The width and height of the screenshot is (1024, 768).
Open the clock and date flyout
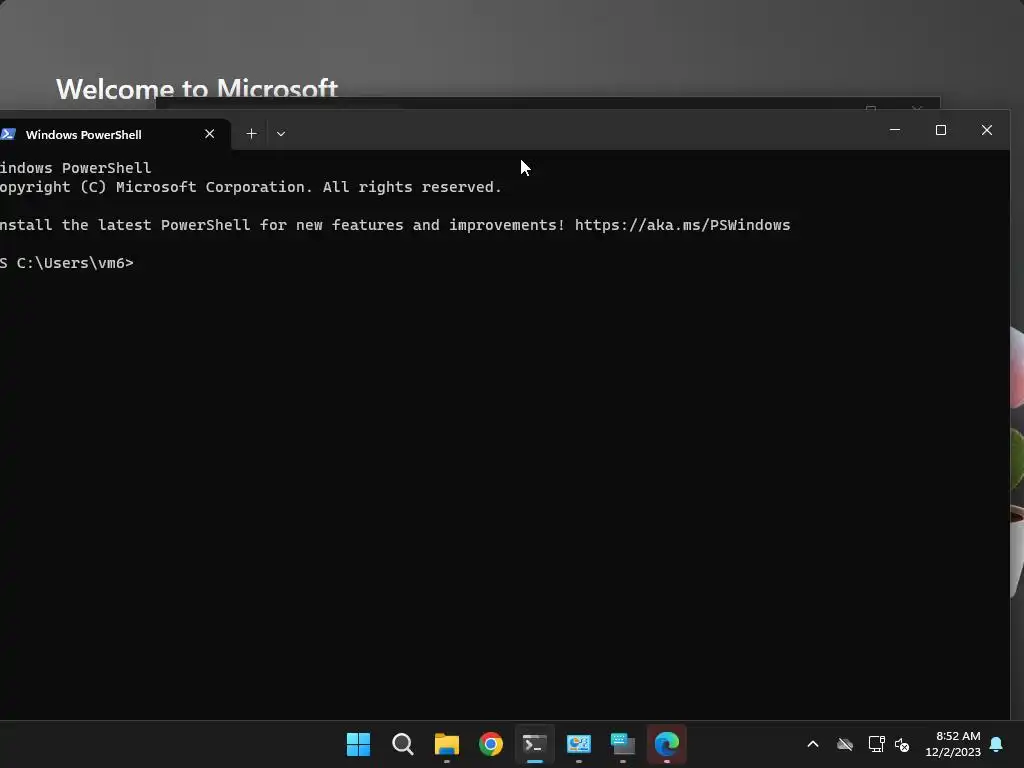point(953,744)
